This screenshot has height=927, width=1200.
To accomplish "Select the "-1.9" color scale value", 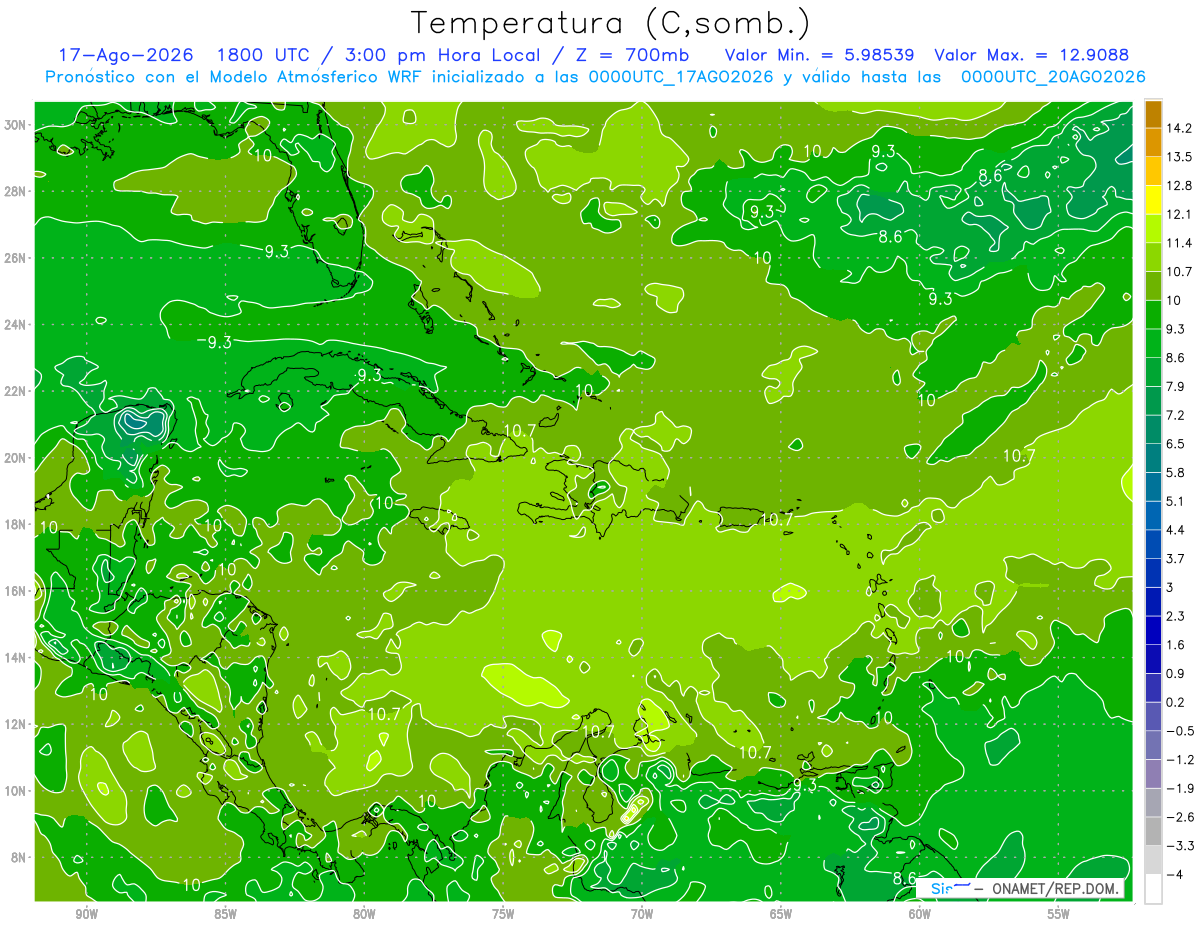I will [x=1179, y=788].
